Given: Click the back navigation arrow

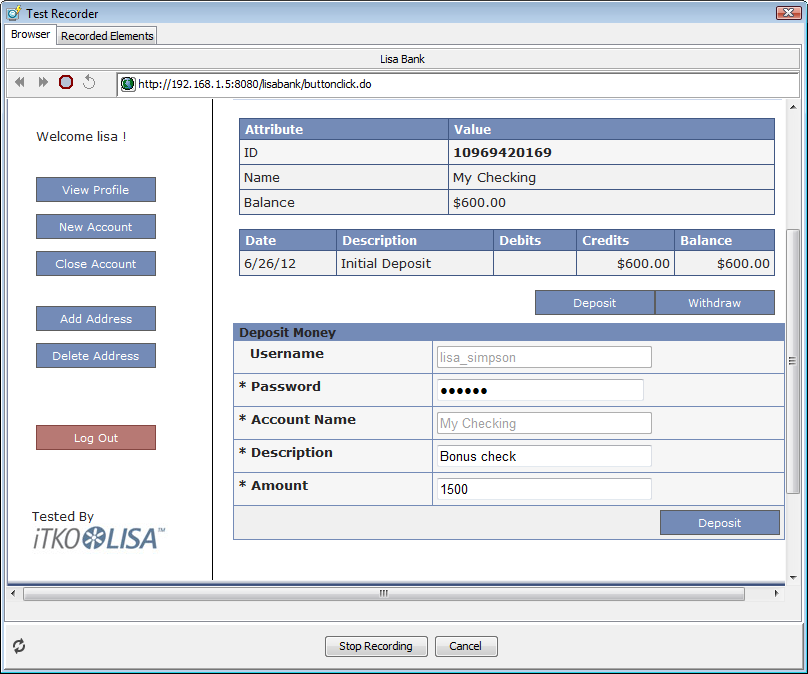Looking at the screenshot, I should [18, 83].
